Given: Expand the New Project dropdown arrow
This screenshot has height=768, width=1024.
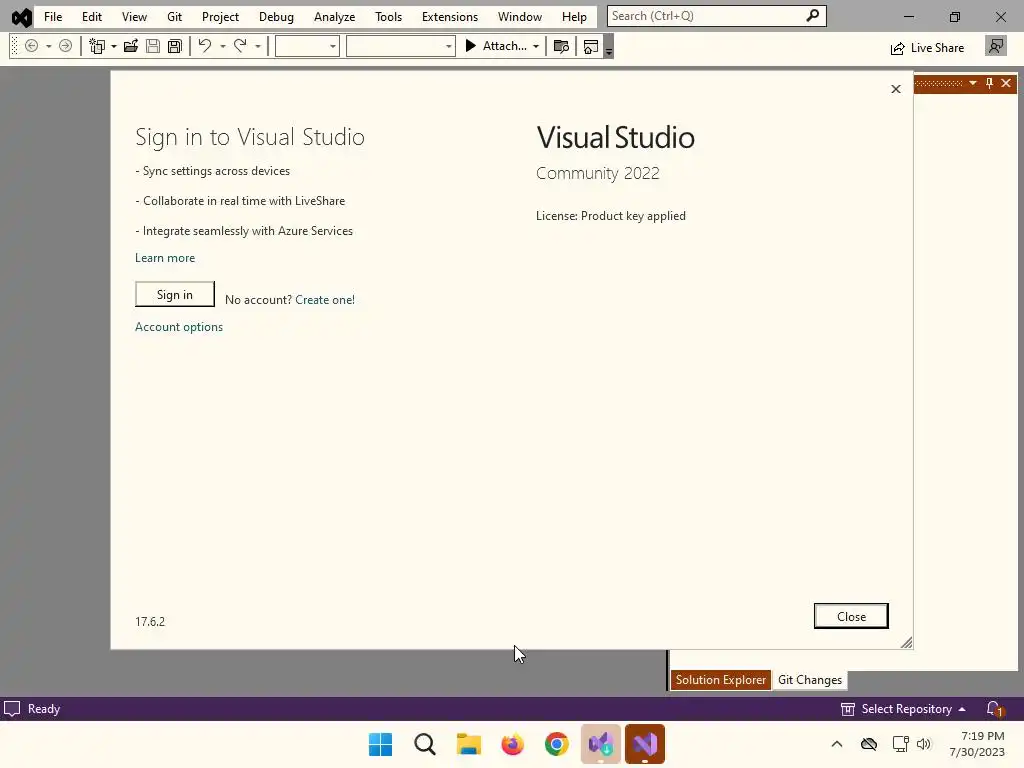Looking at the screenshot, I should pyautogui.click(x=114, y=46).
